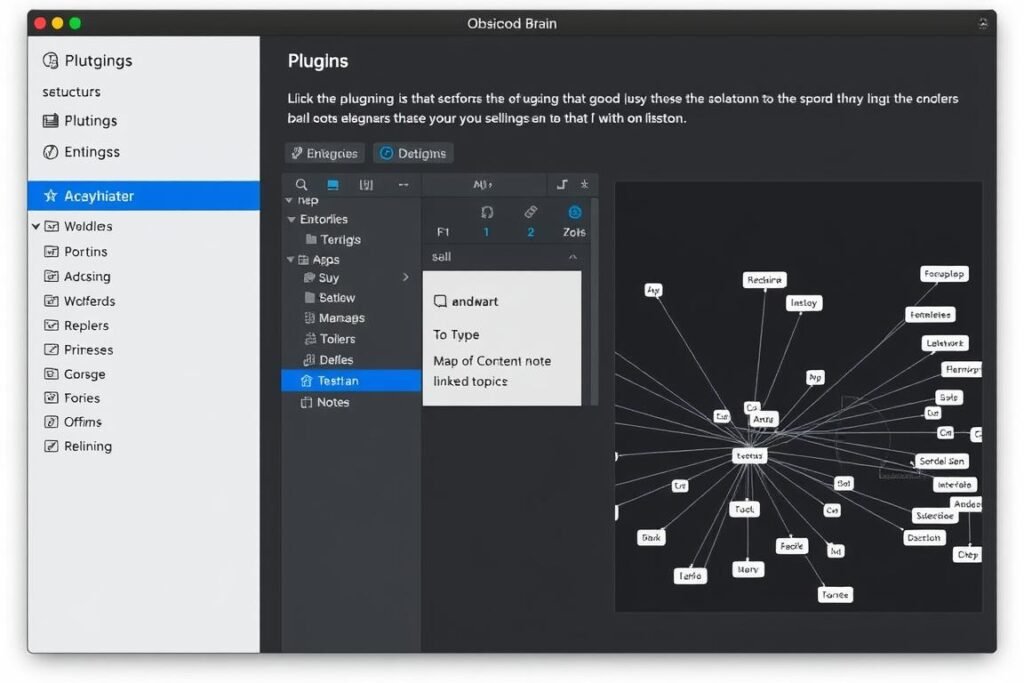Screen dimensions: 1024x683
Task: Open the Entagces tab
Action: (x=323, y=153)
